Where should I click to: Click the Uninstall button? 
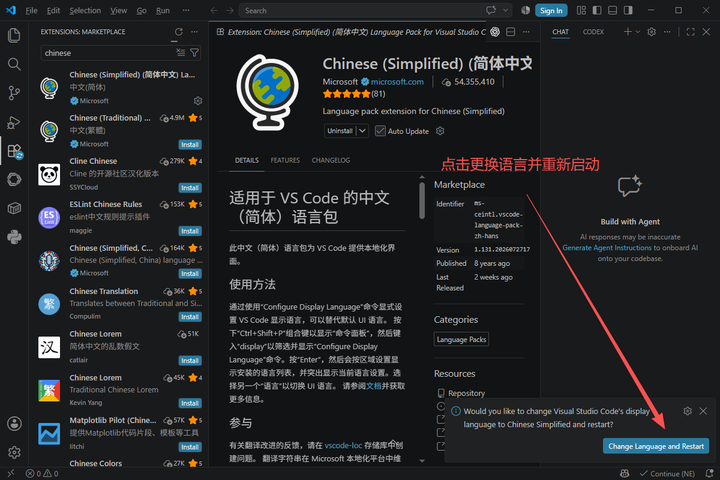click(x=340, y=131)
